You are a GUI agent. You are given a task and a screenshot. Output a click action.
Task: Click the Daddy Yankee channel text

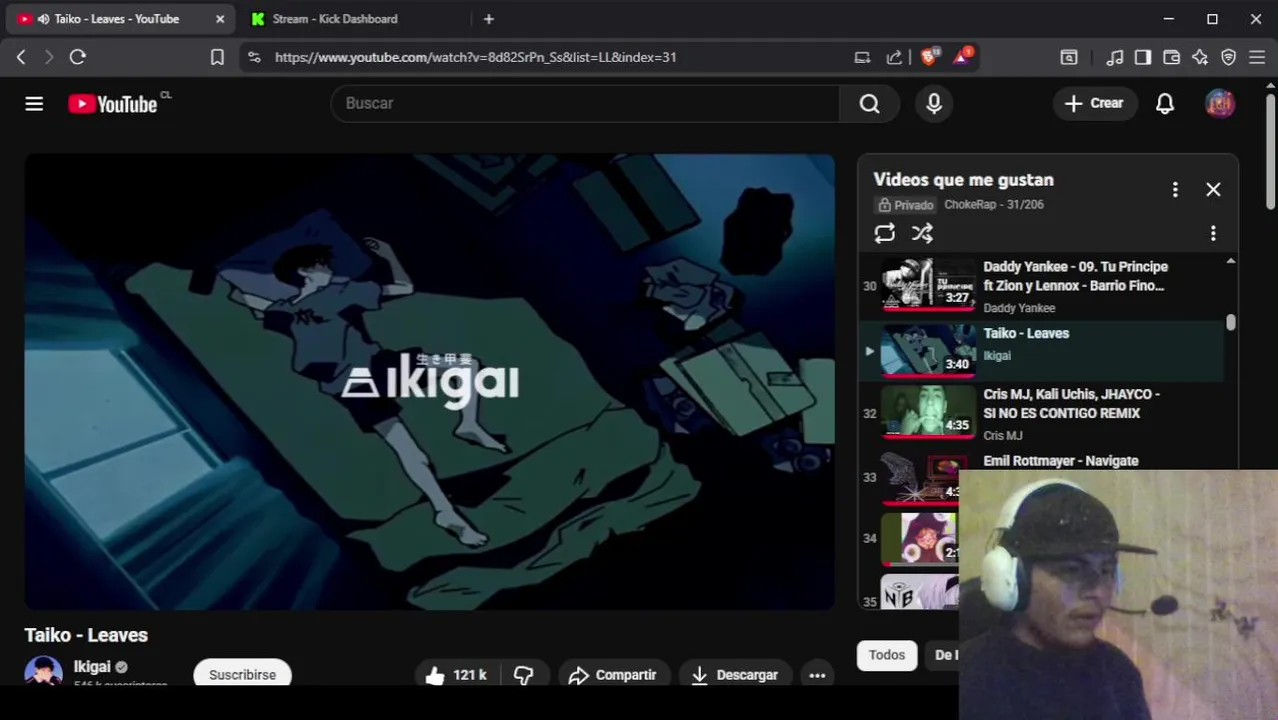[x=1019, y=308]
